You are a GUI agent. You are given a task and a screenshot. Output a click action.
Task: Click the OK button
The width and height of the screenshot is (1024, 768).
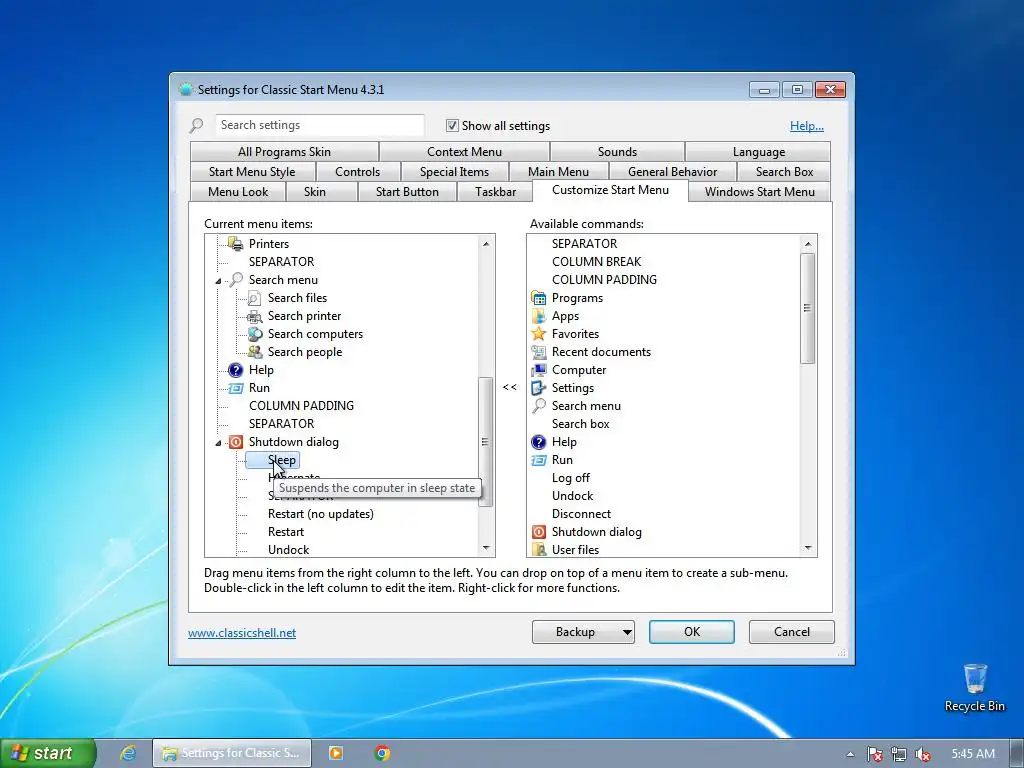pyautogui.click(x=692, y=632)
